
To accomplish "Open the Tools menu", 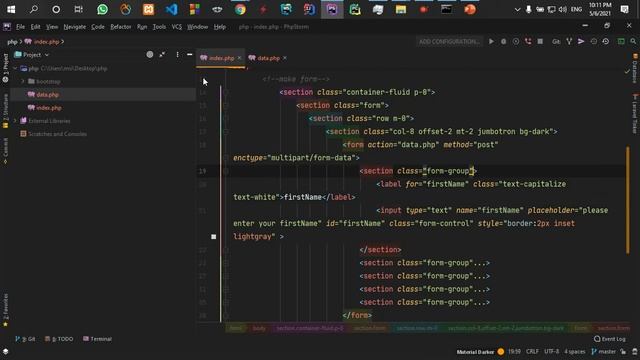I will click(159, 27).
